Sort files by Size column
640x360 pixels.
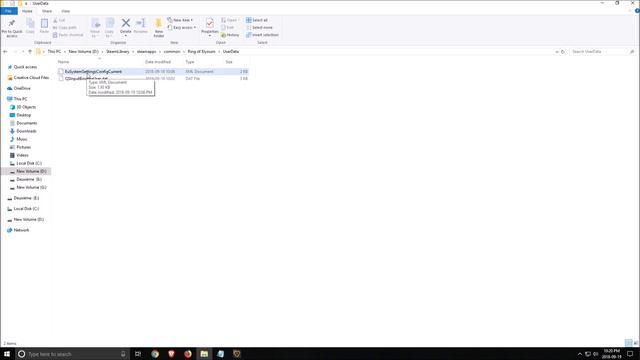tap(229, 62)
